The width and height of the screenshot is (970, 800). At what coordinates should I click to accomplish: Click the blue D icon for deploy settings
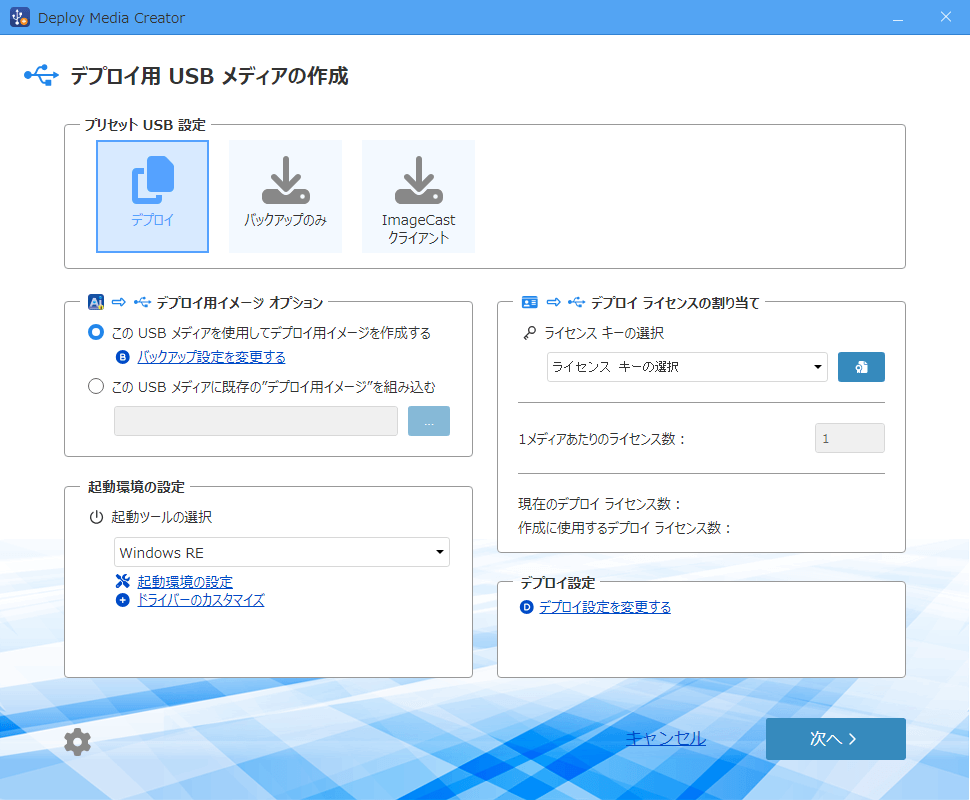[x=526, y=607]
